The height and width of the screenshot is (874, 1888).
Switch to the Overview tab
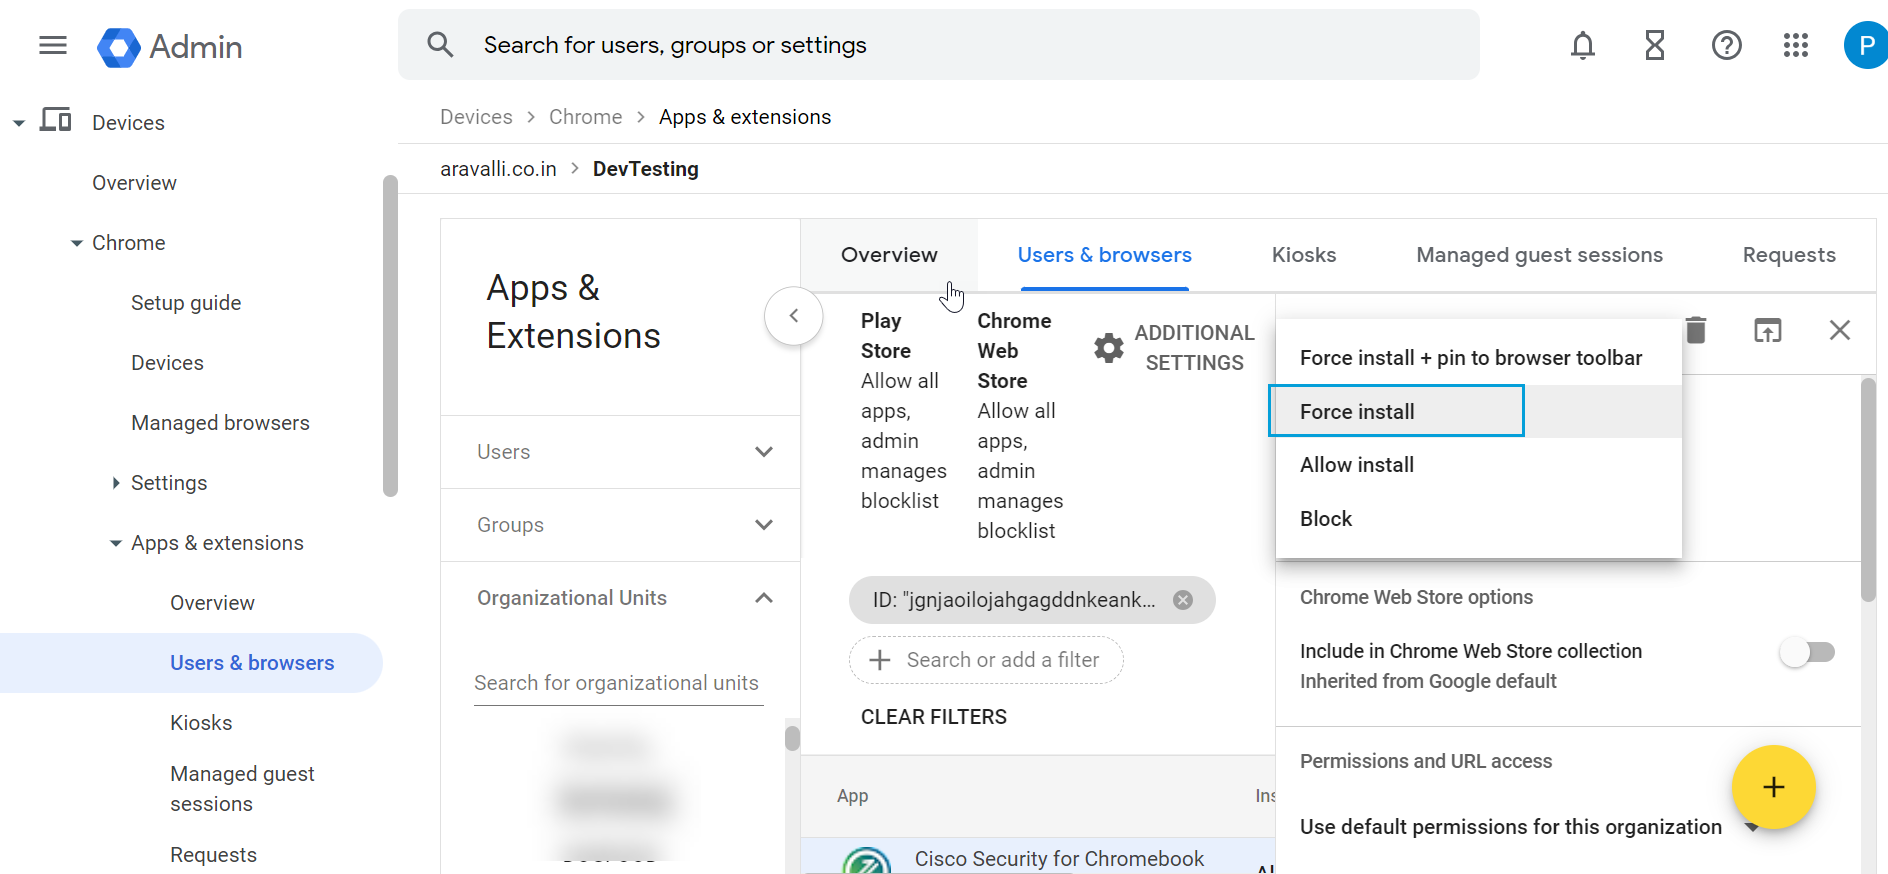click(889, 255)
